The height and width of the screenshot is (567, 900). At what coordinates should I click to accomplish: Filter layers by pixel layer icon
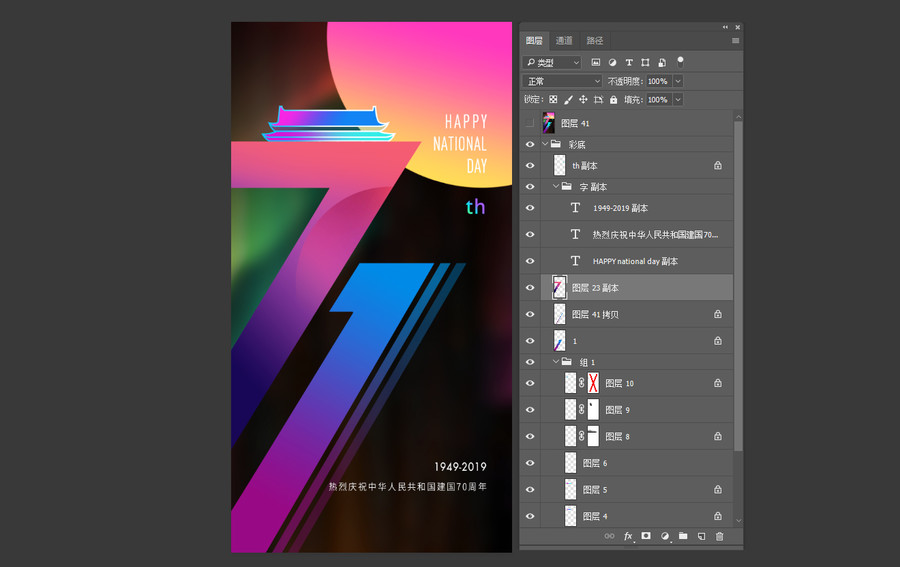pos(596,62)
